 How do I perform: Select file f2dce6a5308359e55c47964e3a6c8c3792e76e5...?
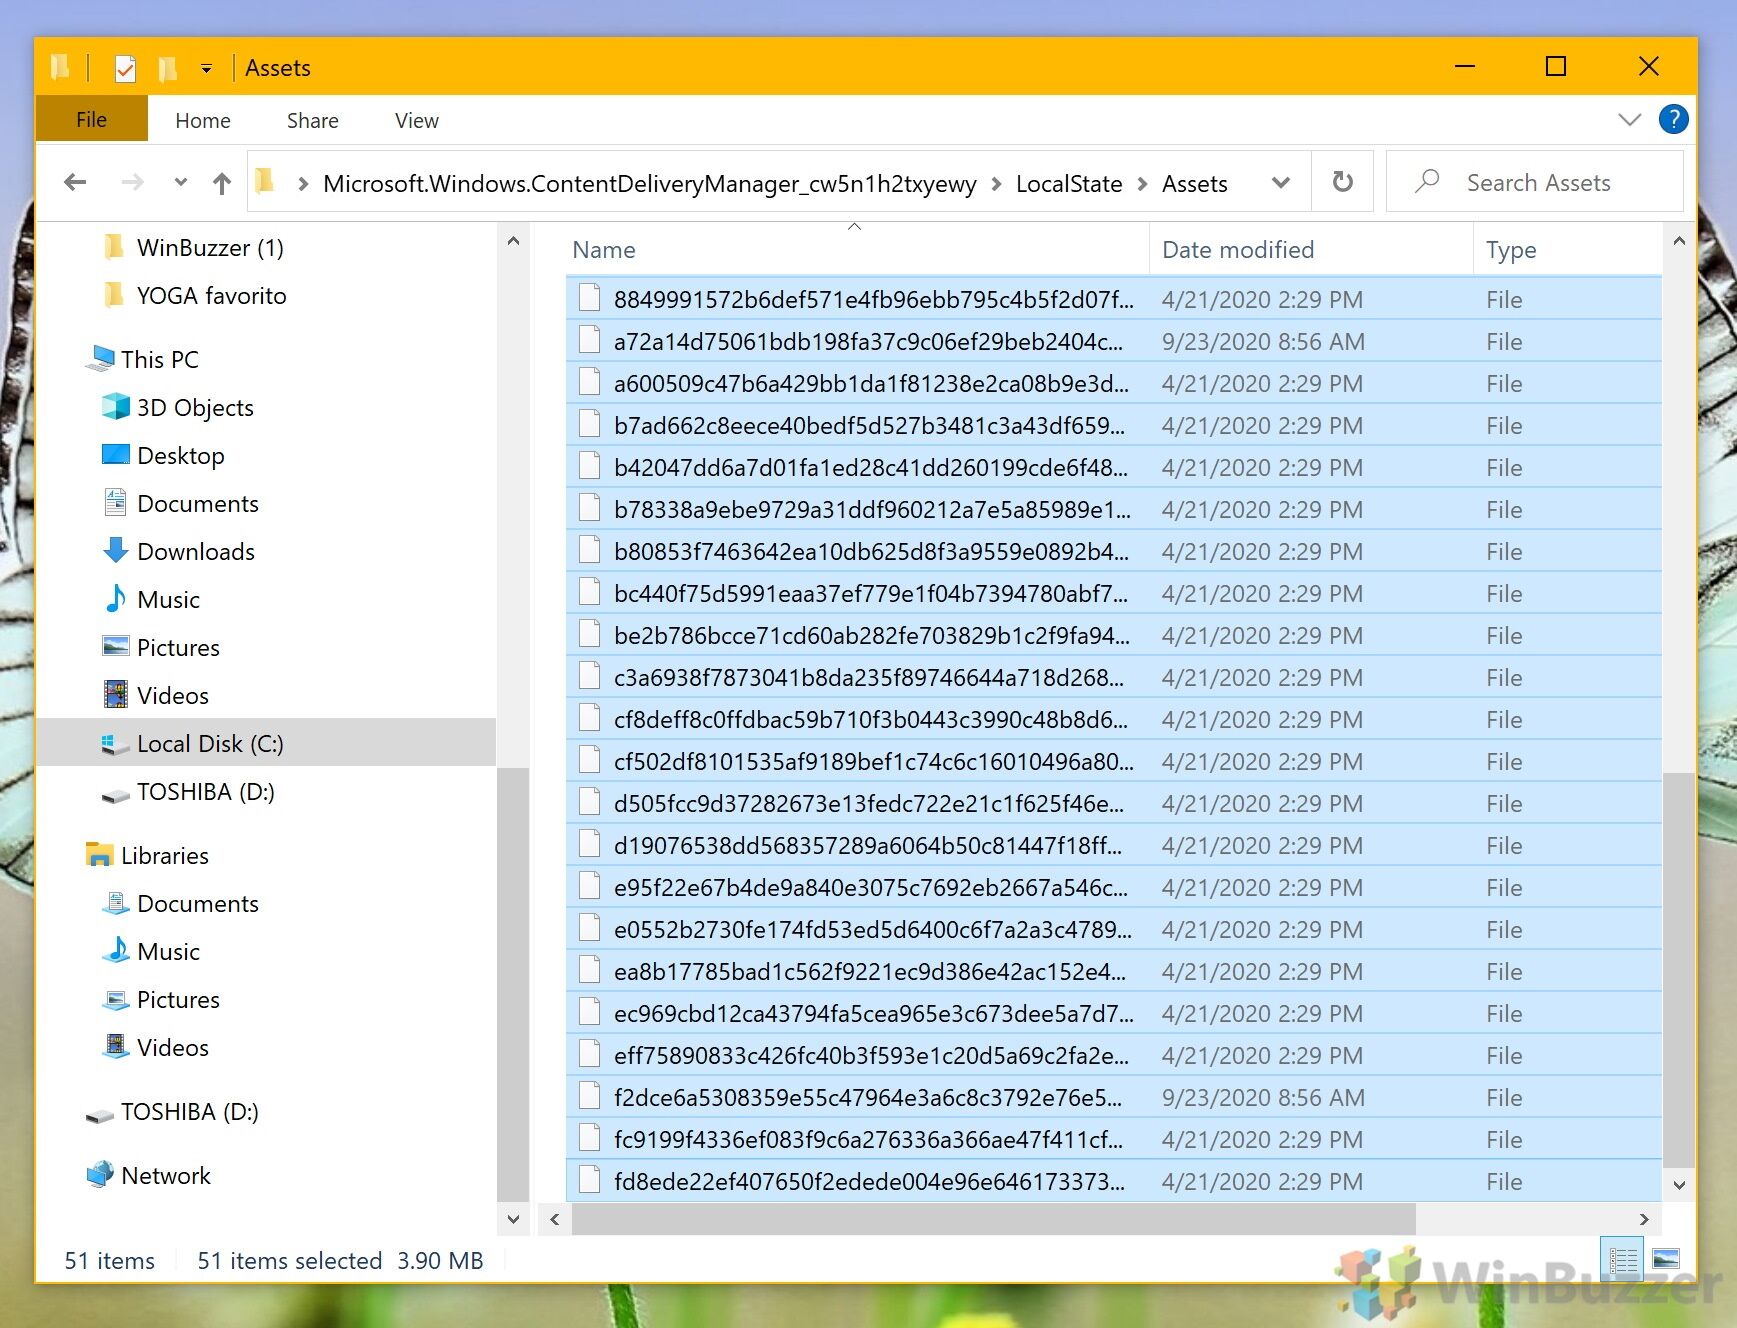click(1113, 1097)
